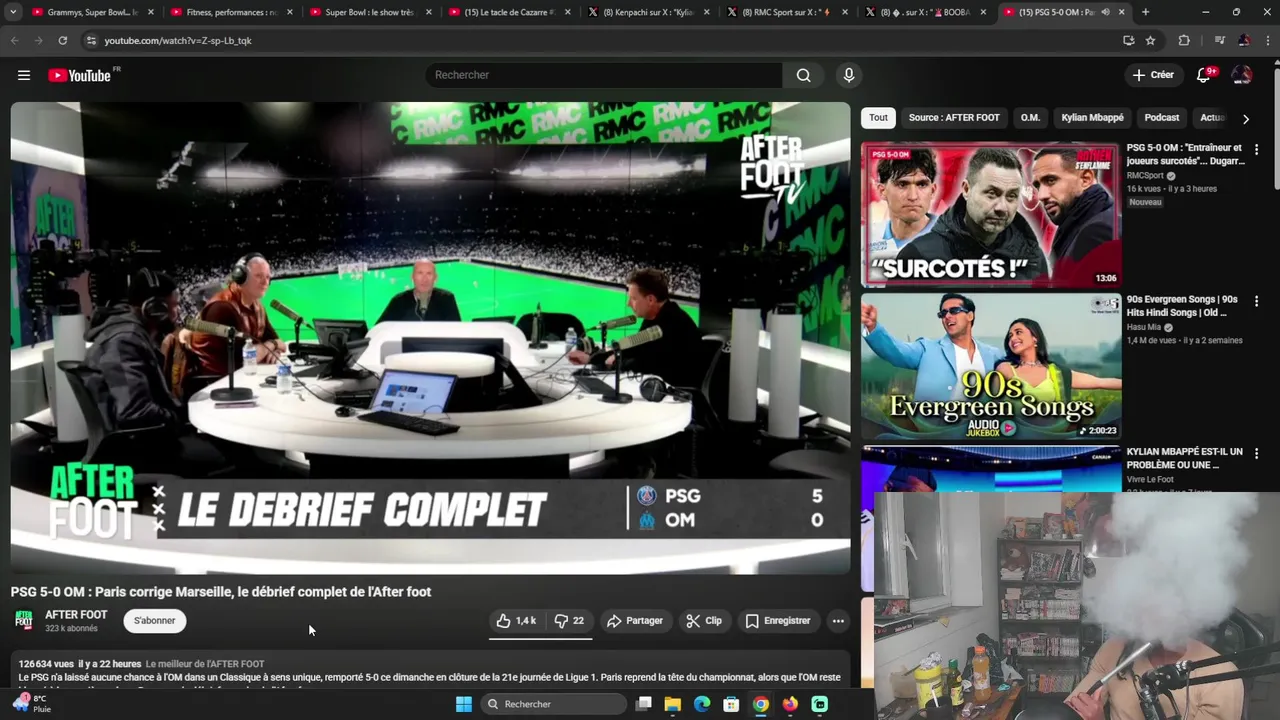1280x720 pixels.
Task: Open 'PSG 5-0 OM : Entraîneur et joueurs' title
Action: click(x=1185, y=154)
